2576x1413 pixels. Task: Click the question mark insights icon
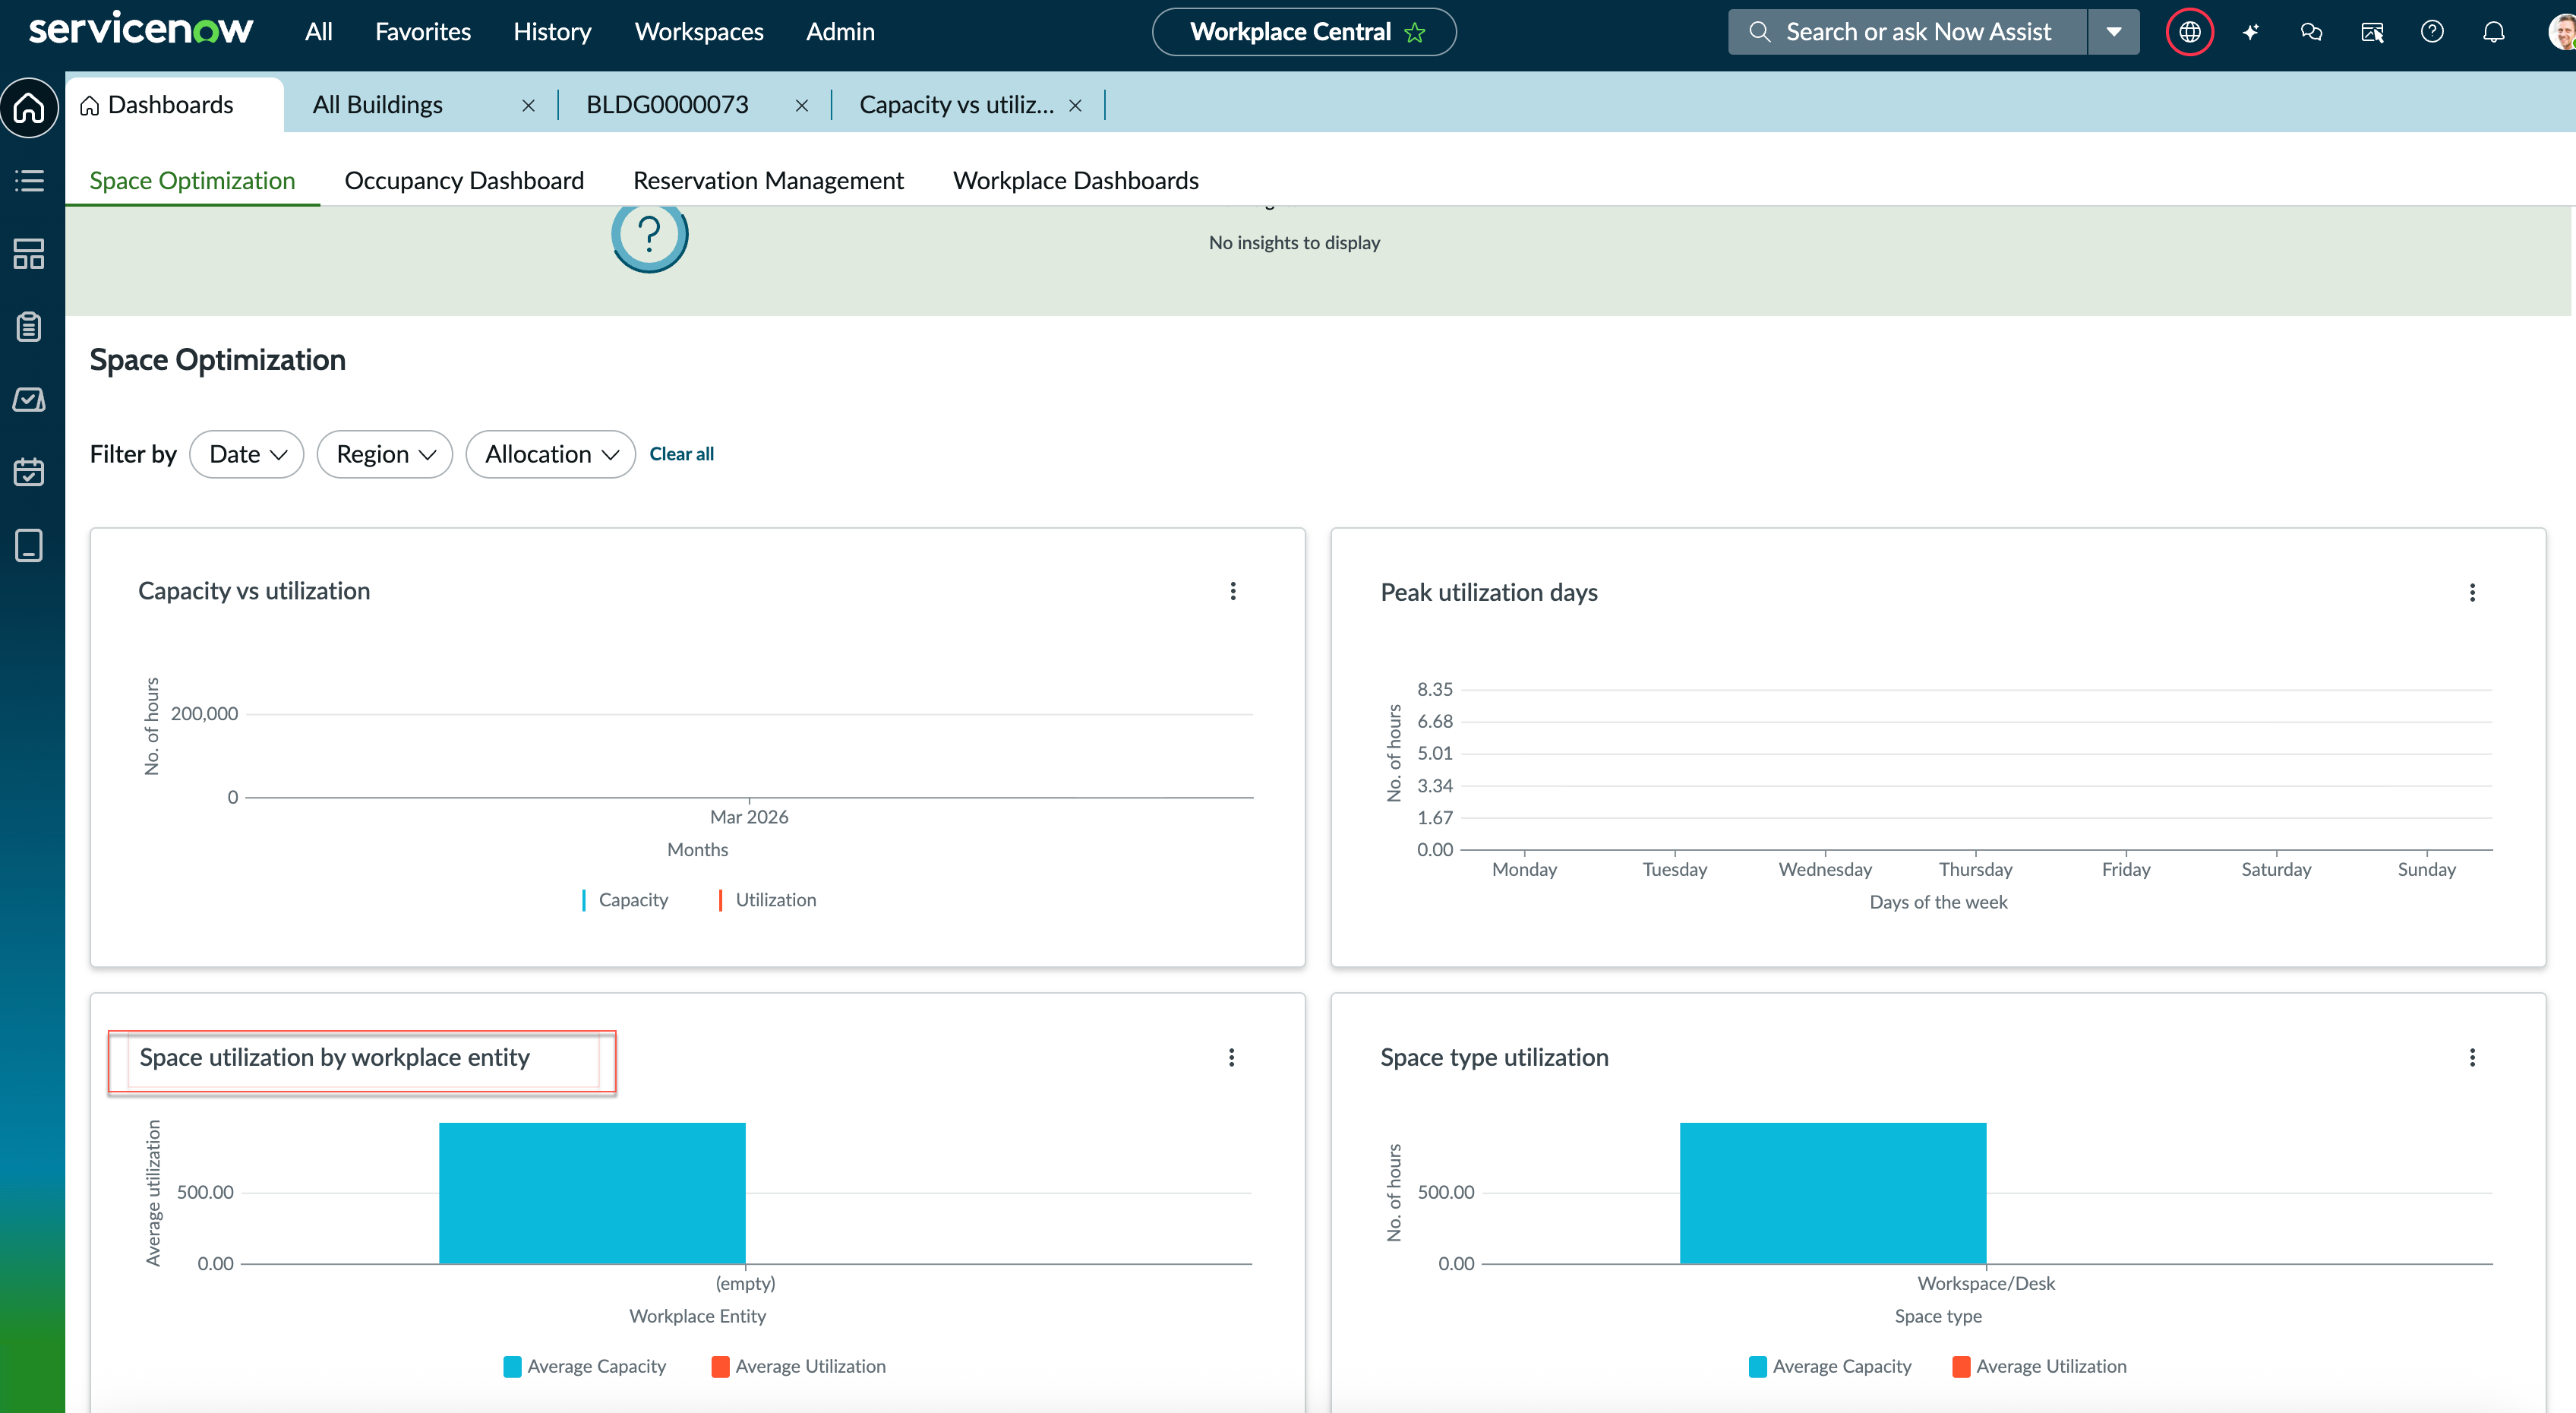[x=650, y=236]
